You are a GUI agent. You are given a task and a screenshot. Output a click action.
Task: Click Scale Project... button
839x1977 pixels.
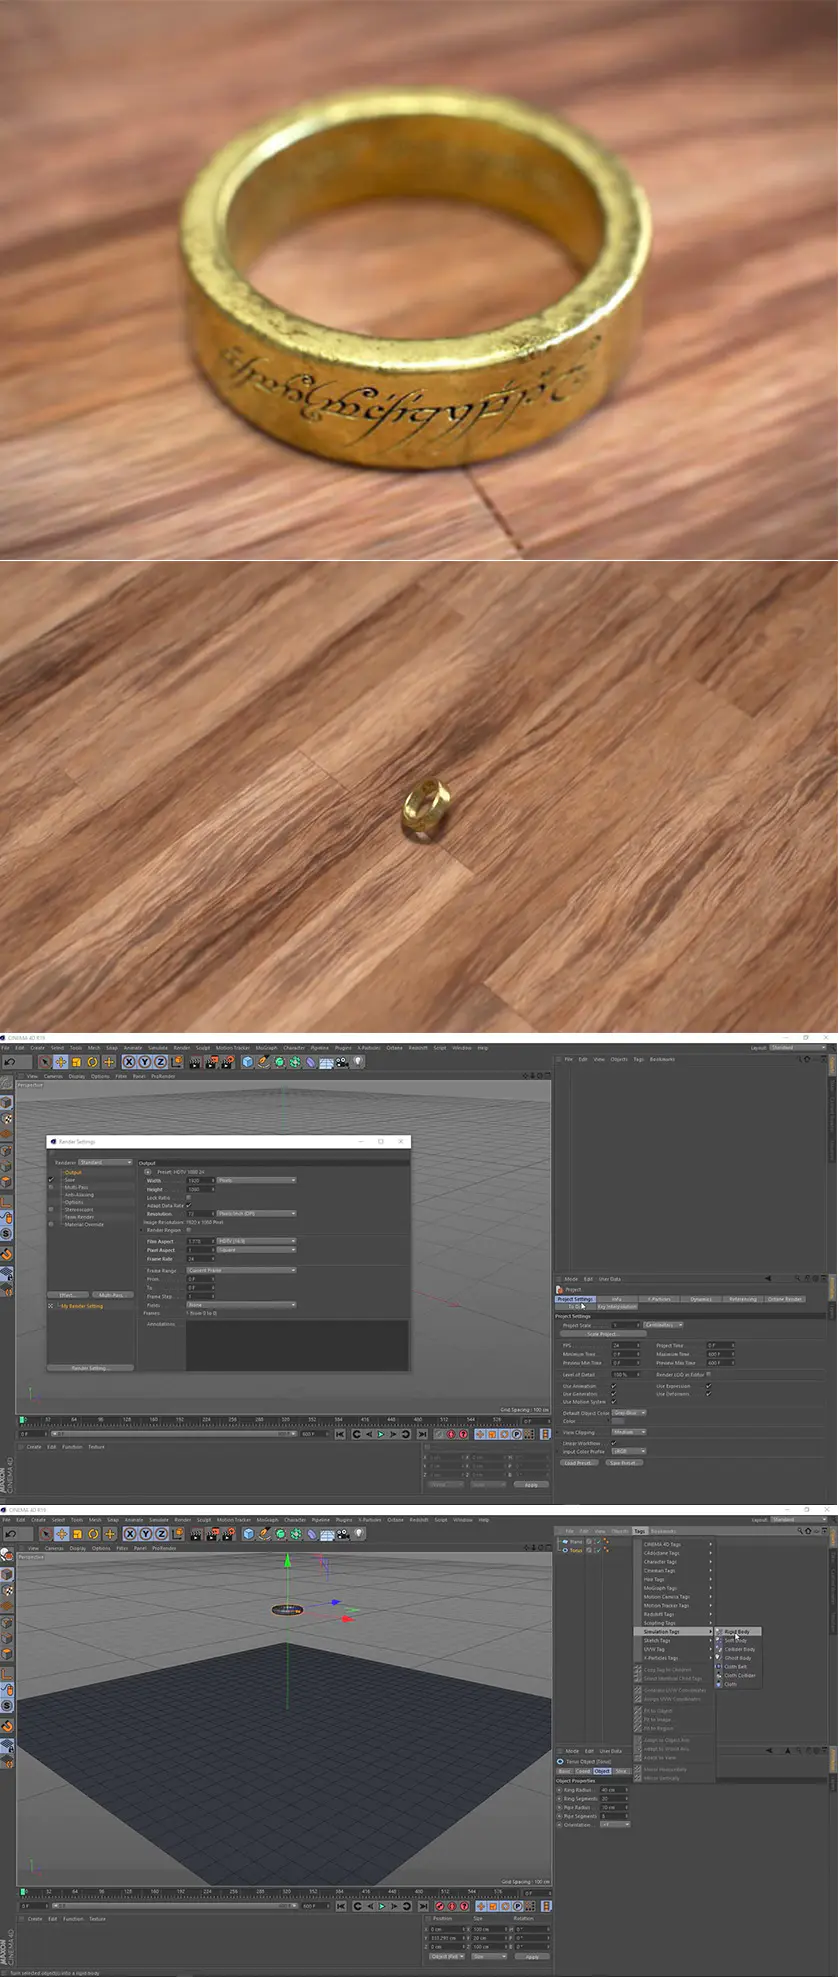point(603,1334)
